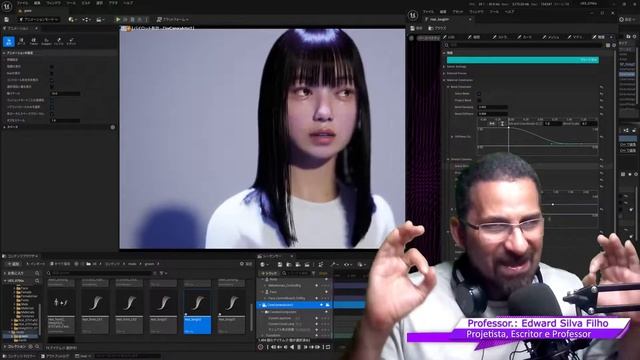The height and width of the screenshot is (360, 640).
Task: Click the white curve key in bend scale graph
Action: click(508, 128)
